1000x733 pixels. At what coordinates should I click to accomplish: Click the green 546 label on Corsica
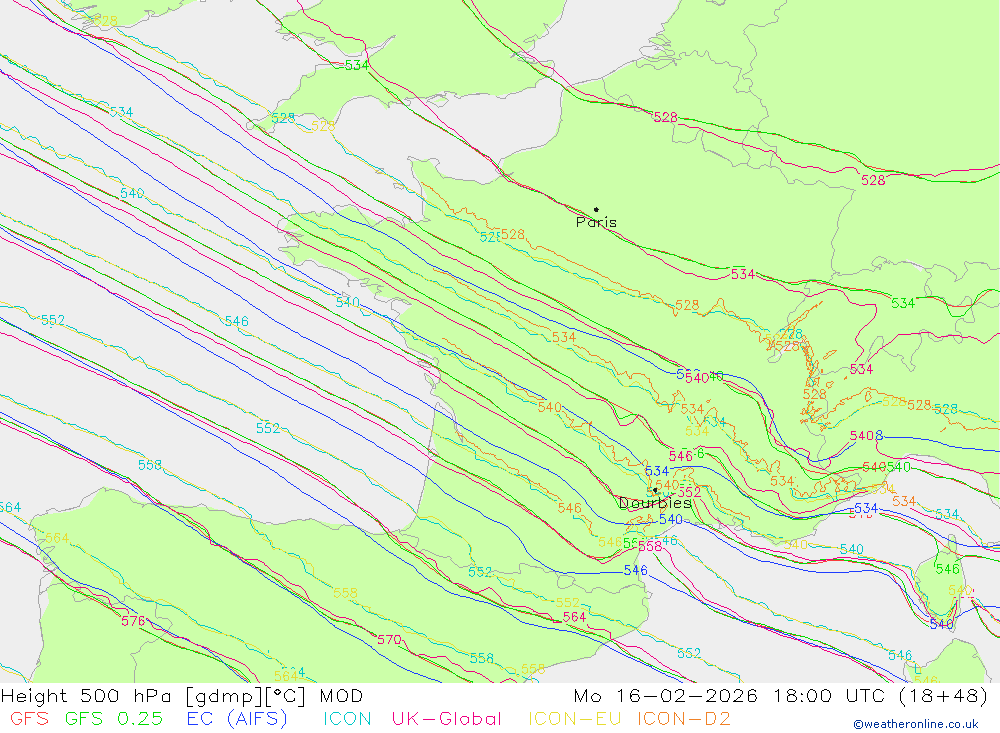[948, 568]
